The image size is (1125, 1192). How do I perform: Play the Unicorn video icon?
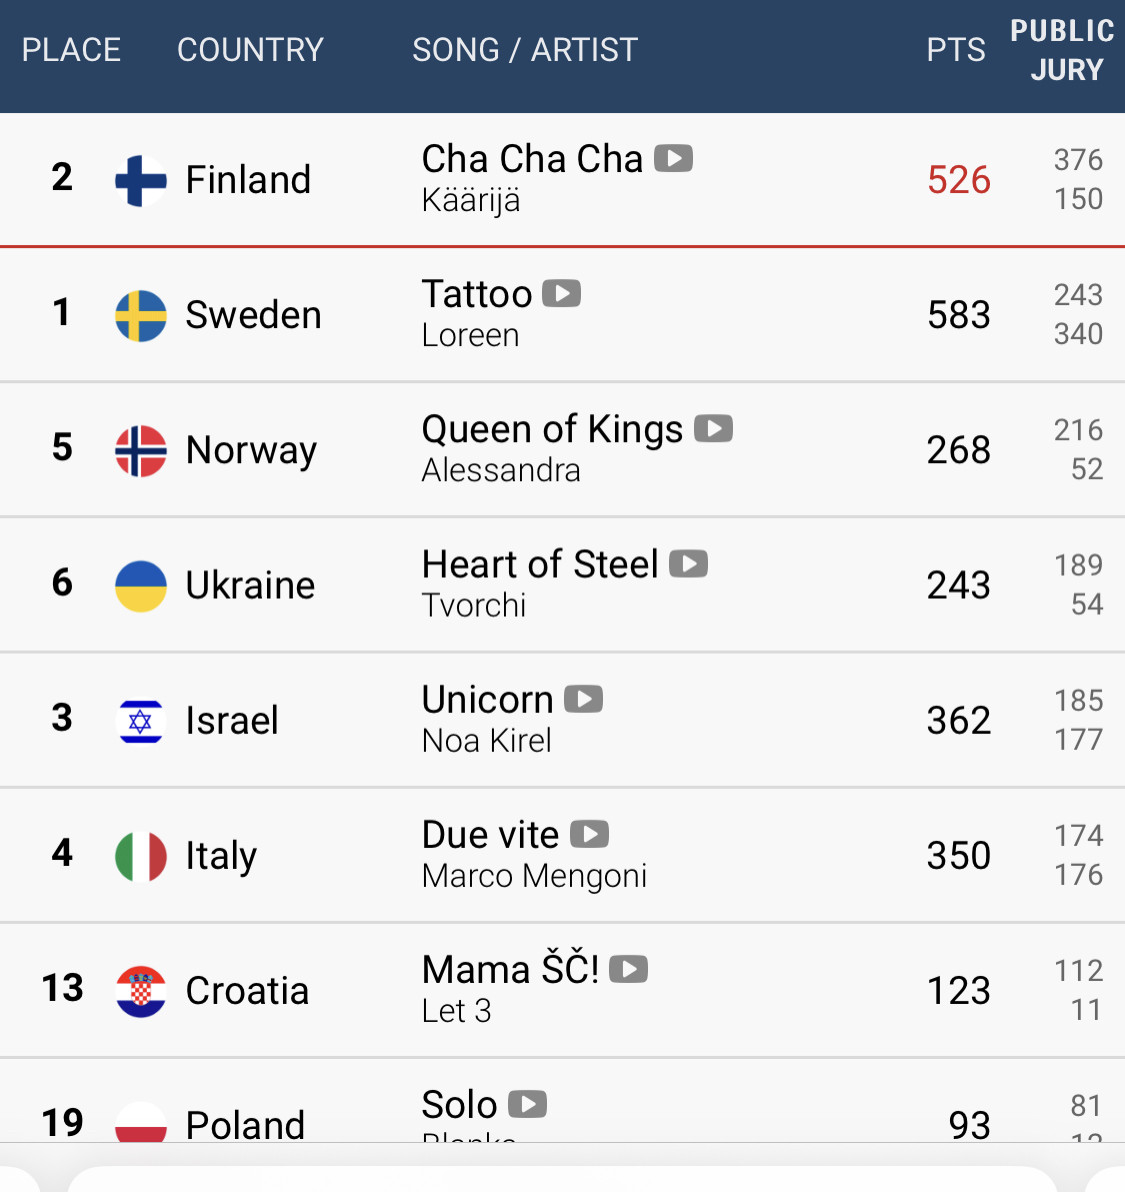click(584, 699)
